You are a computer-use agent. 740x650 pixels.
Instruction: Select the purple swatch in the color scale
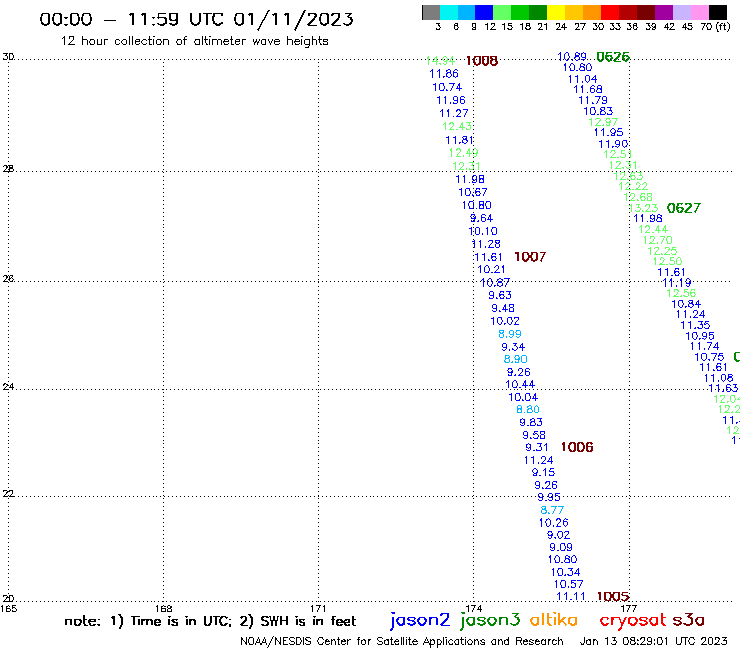(664, 12)
